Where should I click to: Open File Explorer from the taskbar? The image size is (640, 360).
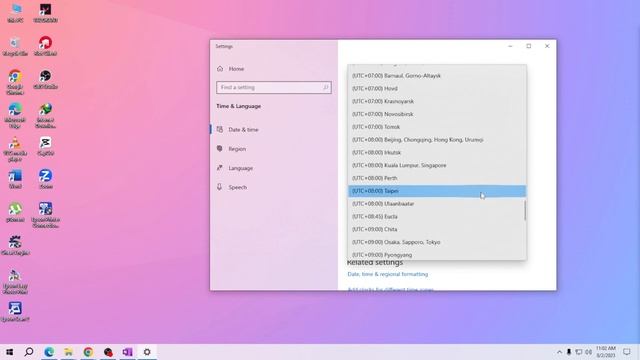click(x=69, y=352)
